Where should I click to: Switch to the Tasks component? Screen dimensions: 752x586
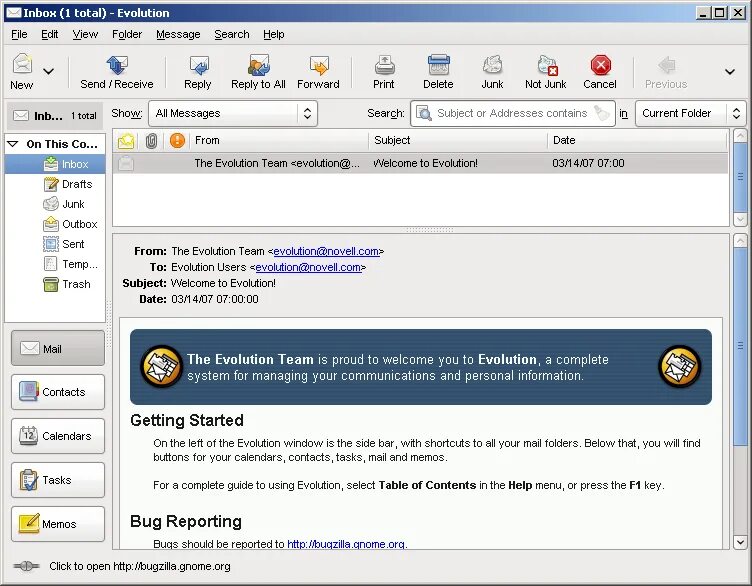click(58, 480)
